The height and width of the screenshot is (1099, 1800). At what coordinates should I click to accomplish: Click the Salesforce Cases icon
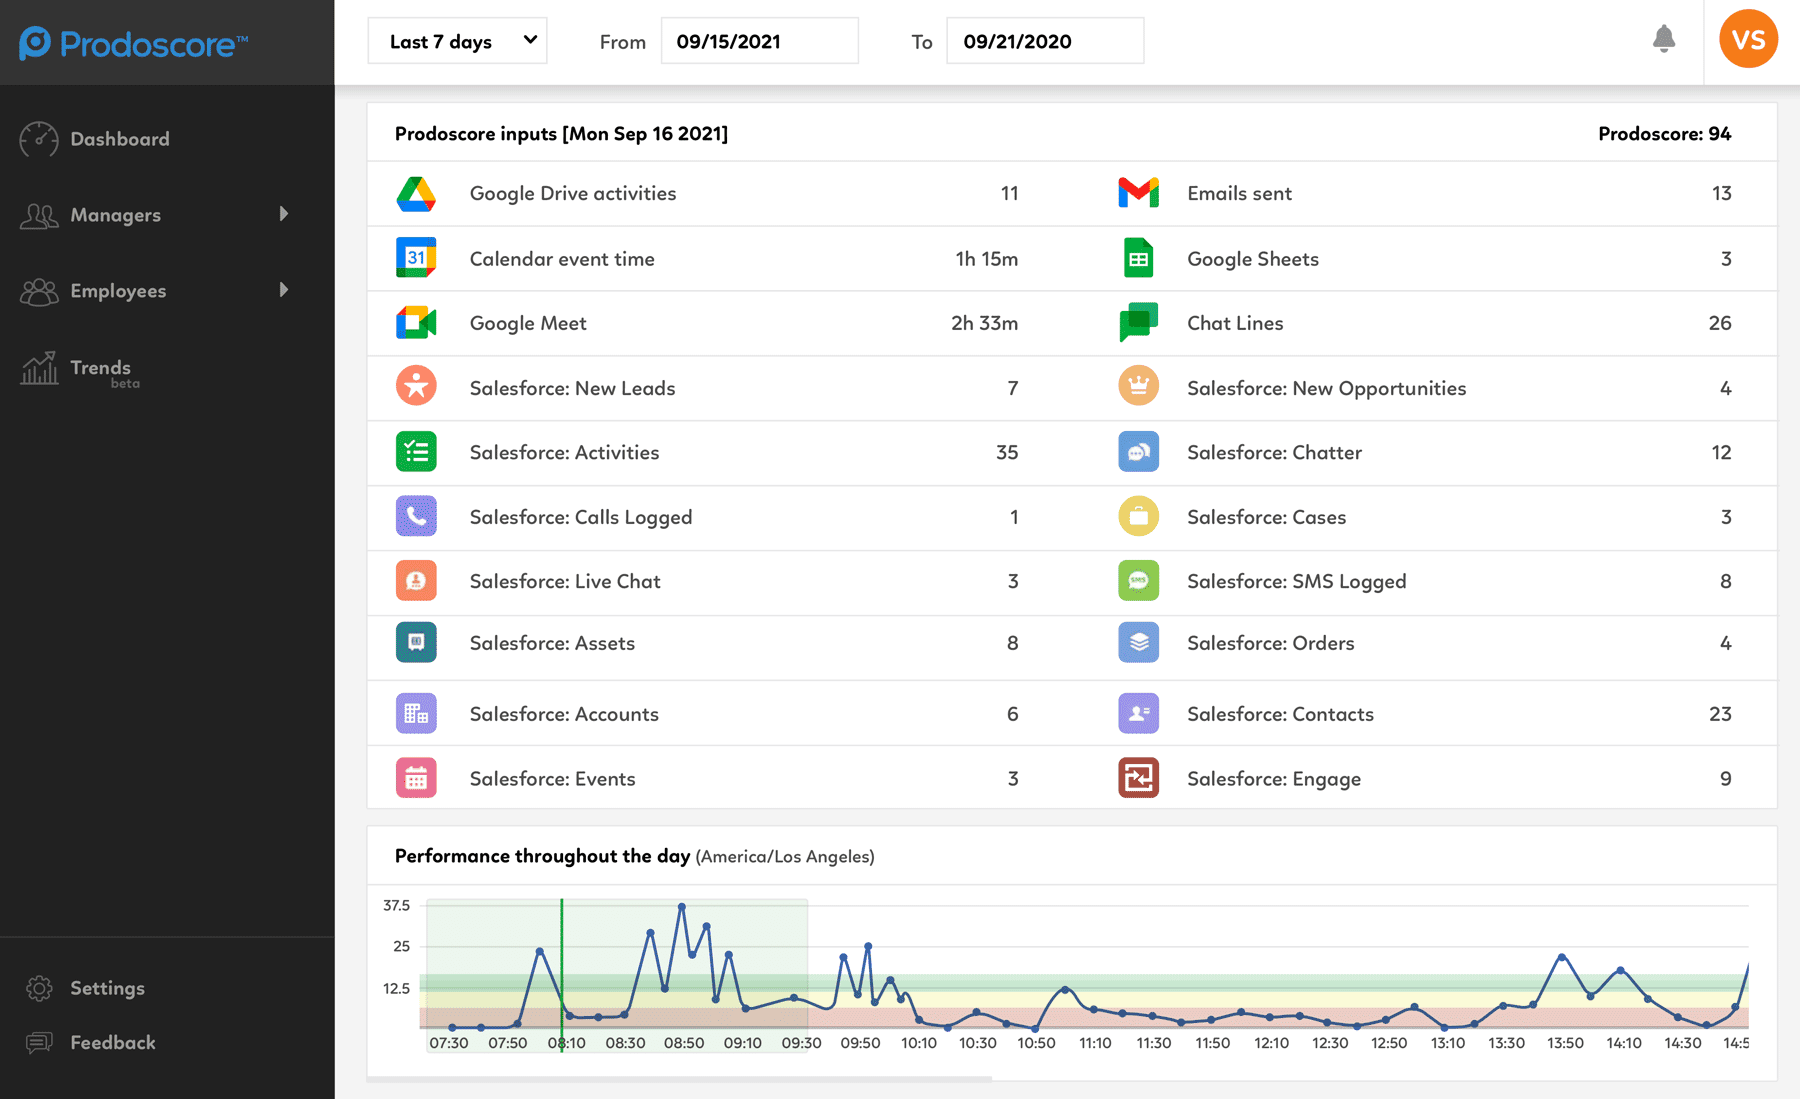pos(1138,516)
